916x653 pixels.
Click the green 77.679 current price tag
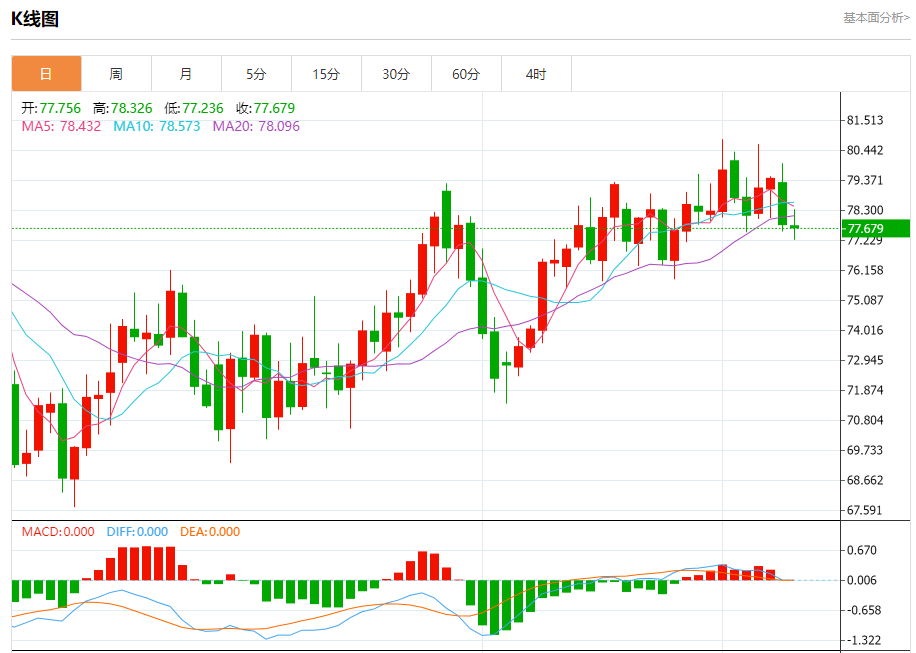(875, 228)
